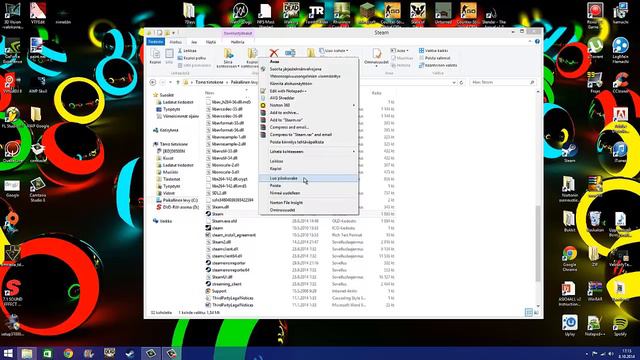Select Poista in the context menu
This screenshot has height=360, width=640.
tap(309, 186)
